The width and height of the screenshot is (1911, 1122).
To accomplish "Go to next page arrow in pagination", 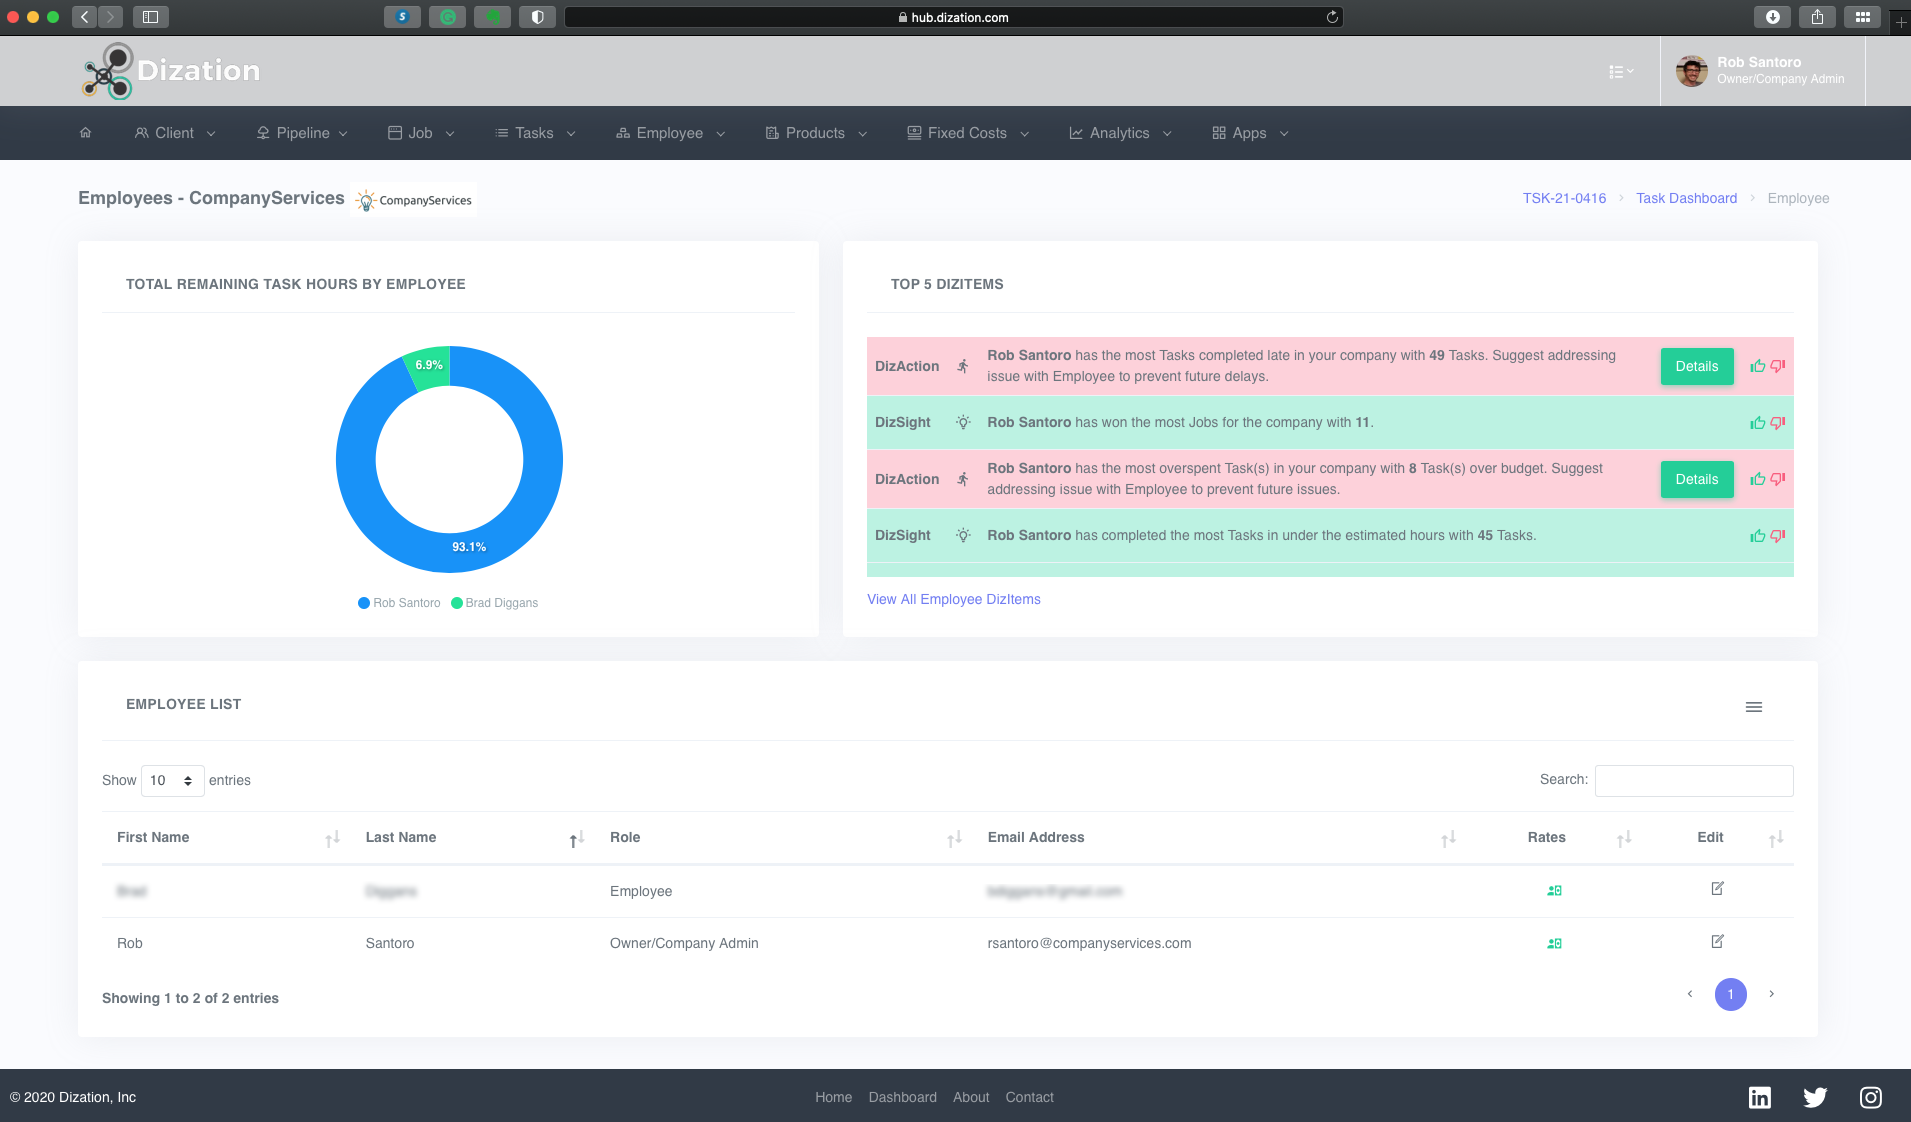I will (x=1771, y=994).
